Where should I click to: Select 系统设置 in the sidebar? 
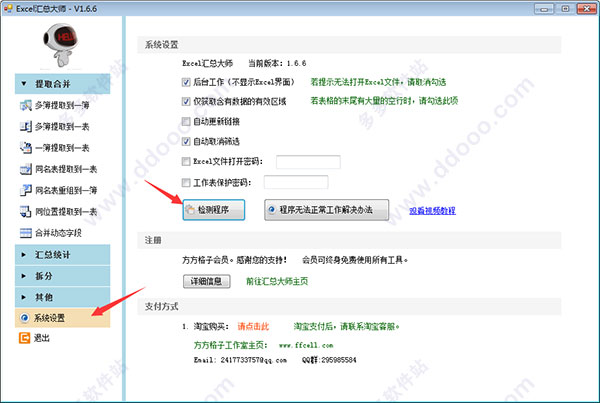tap(62, 318)
